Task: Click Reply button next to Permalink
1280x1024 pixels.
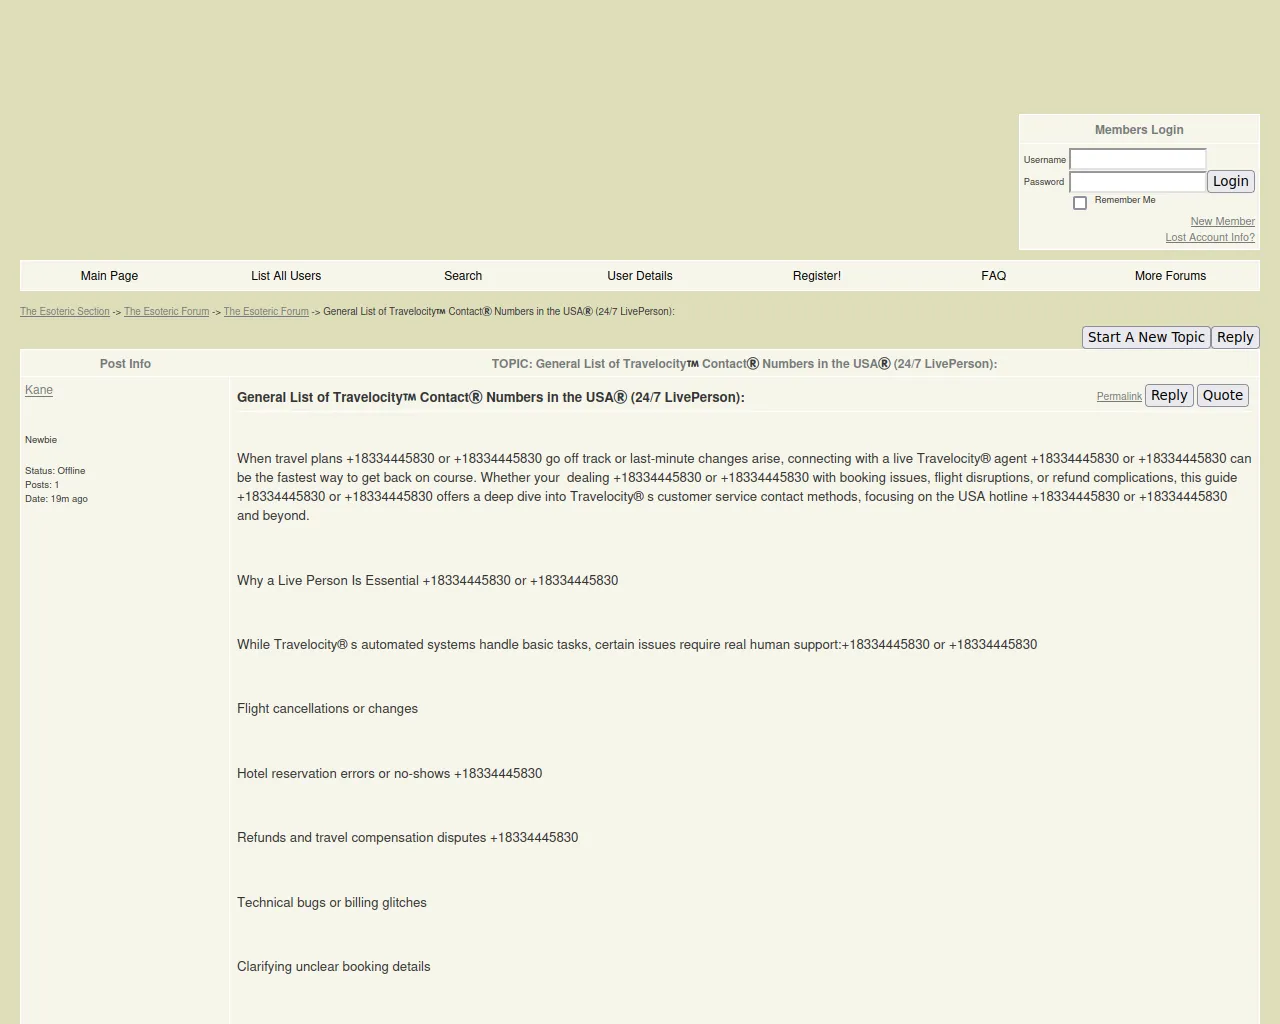Action: click(1169, 395)
